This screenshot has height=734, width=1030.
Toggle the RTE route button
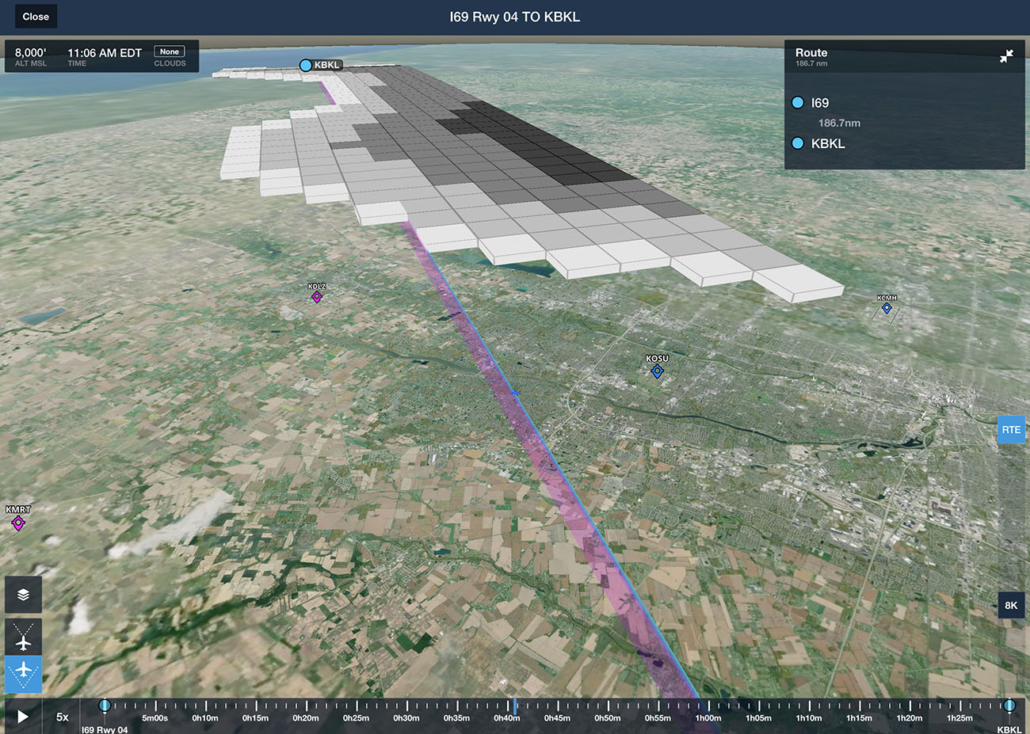click(x=1011, y=430)
